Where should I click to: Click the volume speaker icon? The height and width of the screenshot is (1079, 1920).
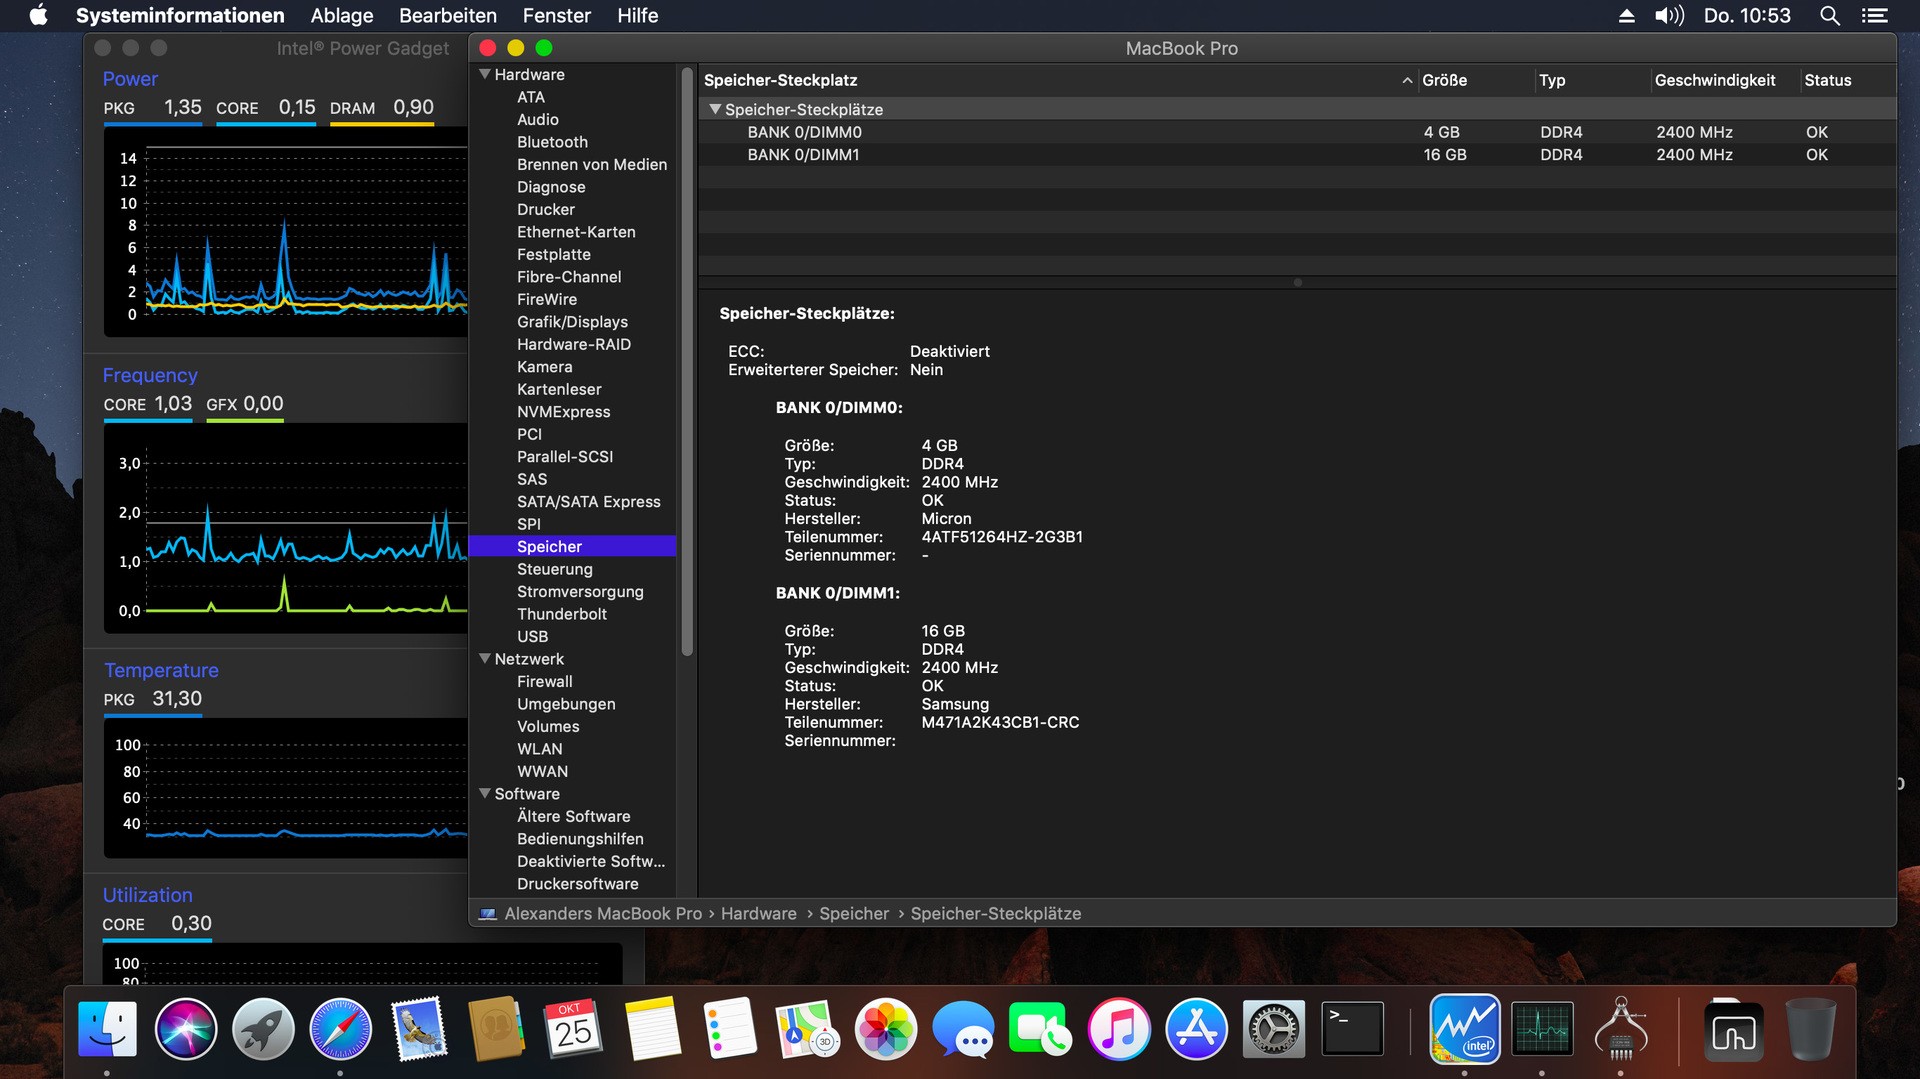point(1669,16)
